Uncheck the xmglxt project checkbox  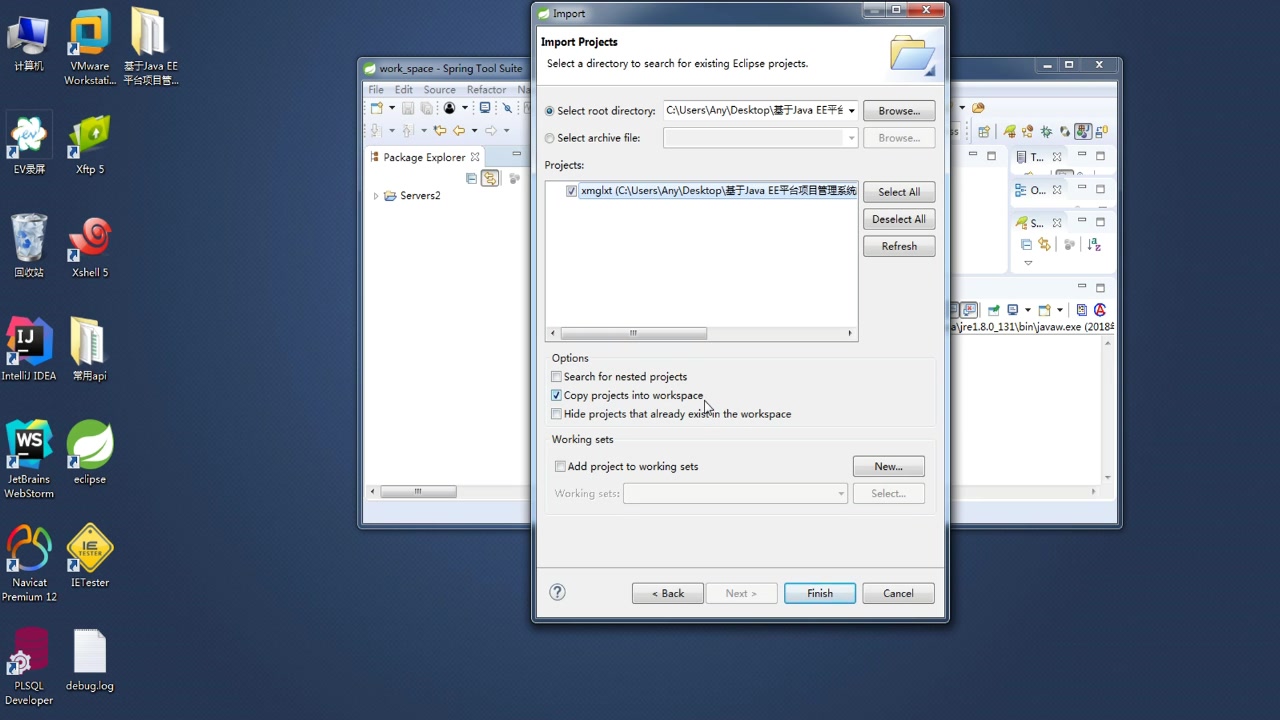click(572, 191)
